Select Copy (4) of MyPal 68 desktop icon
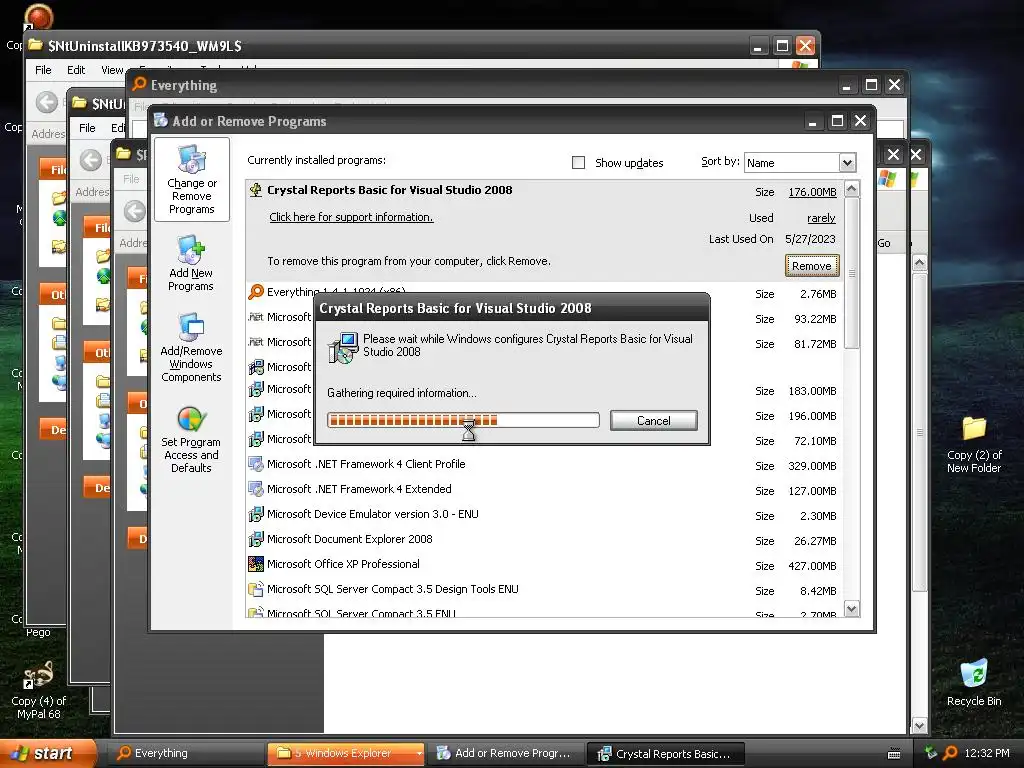 click(39, 690)
